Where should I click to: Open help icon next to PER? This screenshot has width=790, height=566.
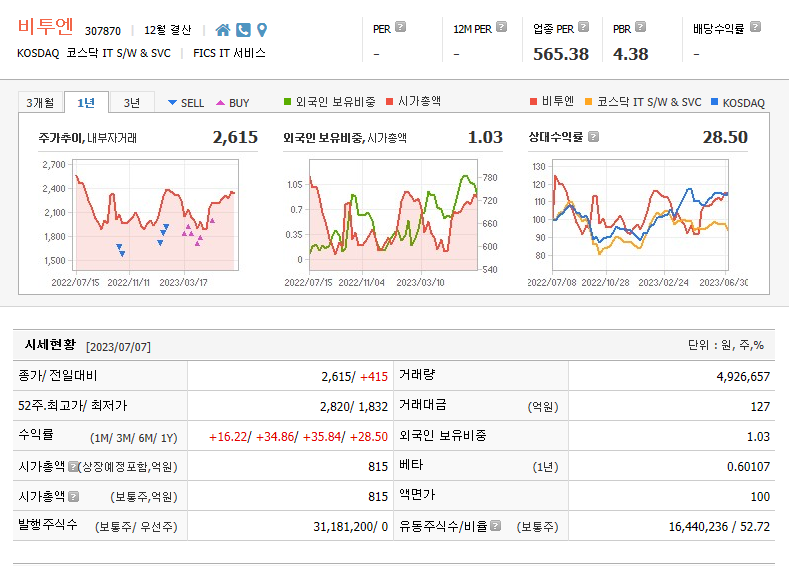[401, 27]
